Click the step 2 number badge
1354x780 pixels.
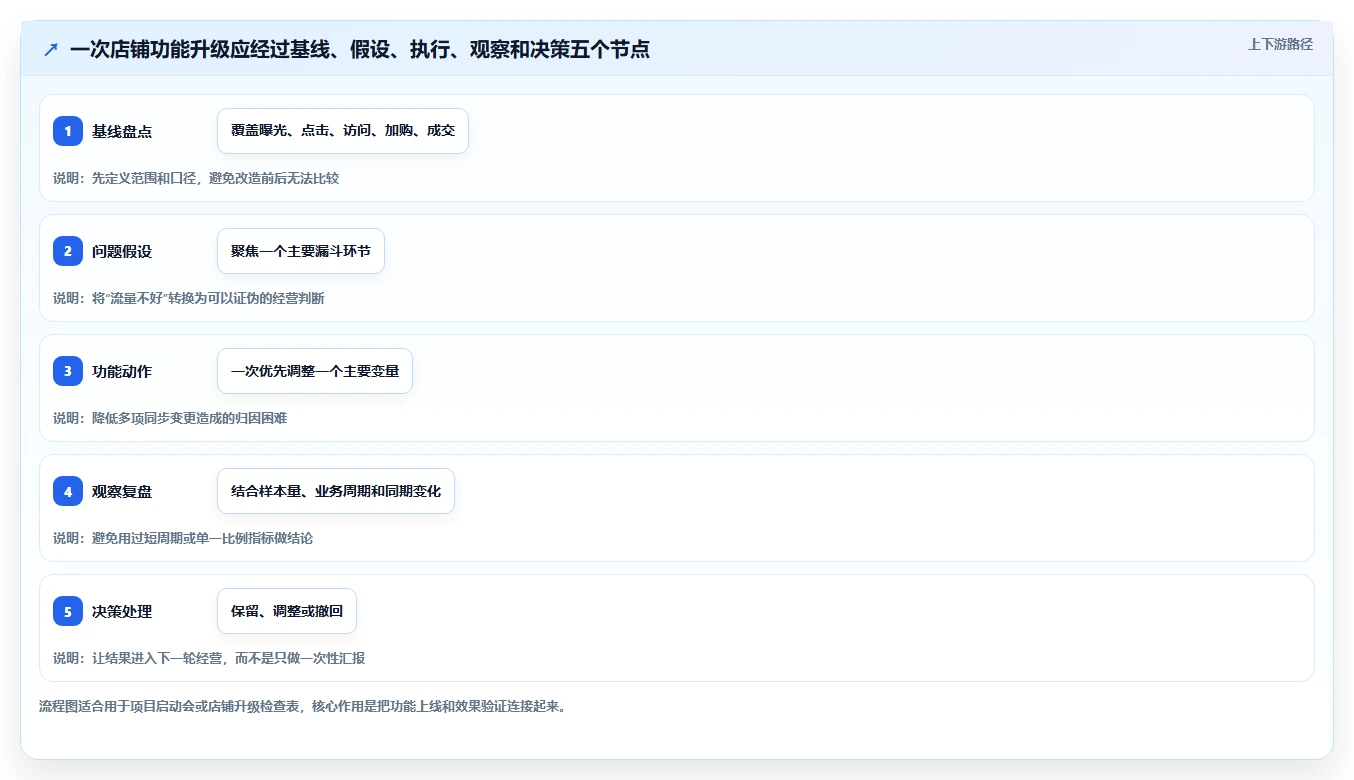[x=68, y=251]
